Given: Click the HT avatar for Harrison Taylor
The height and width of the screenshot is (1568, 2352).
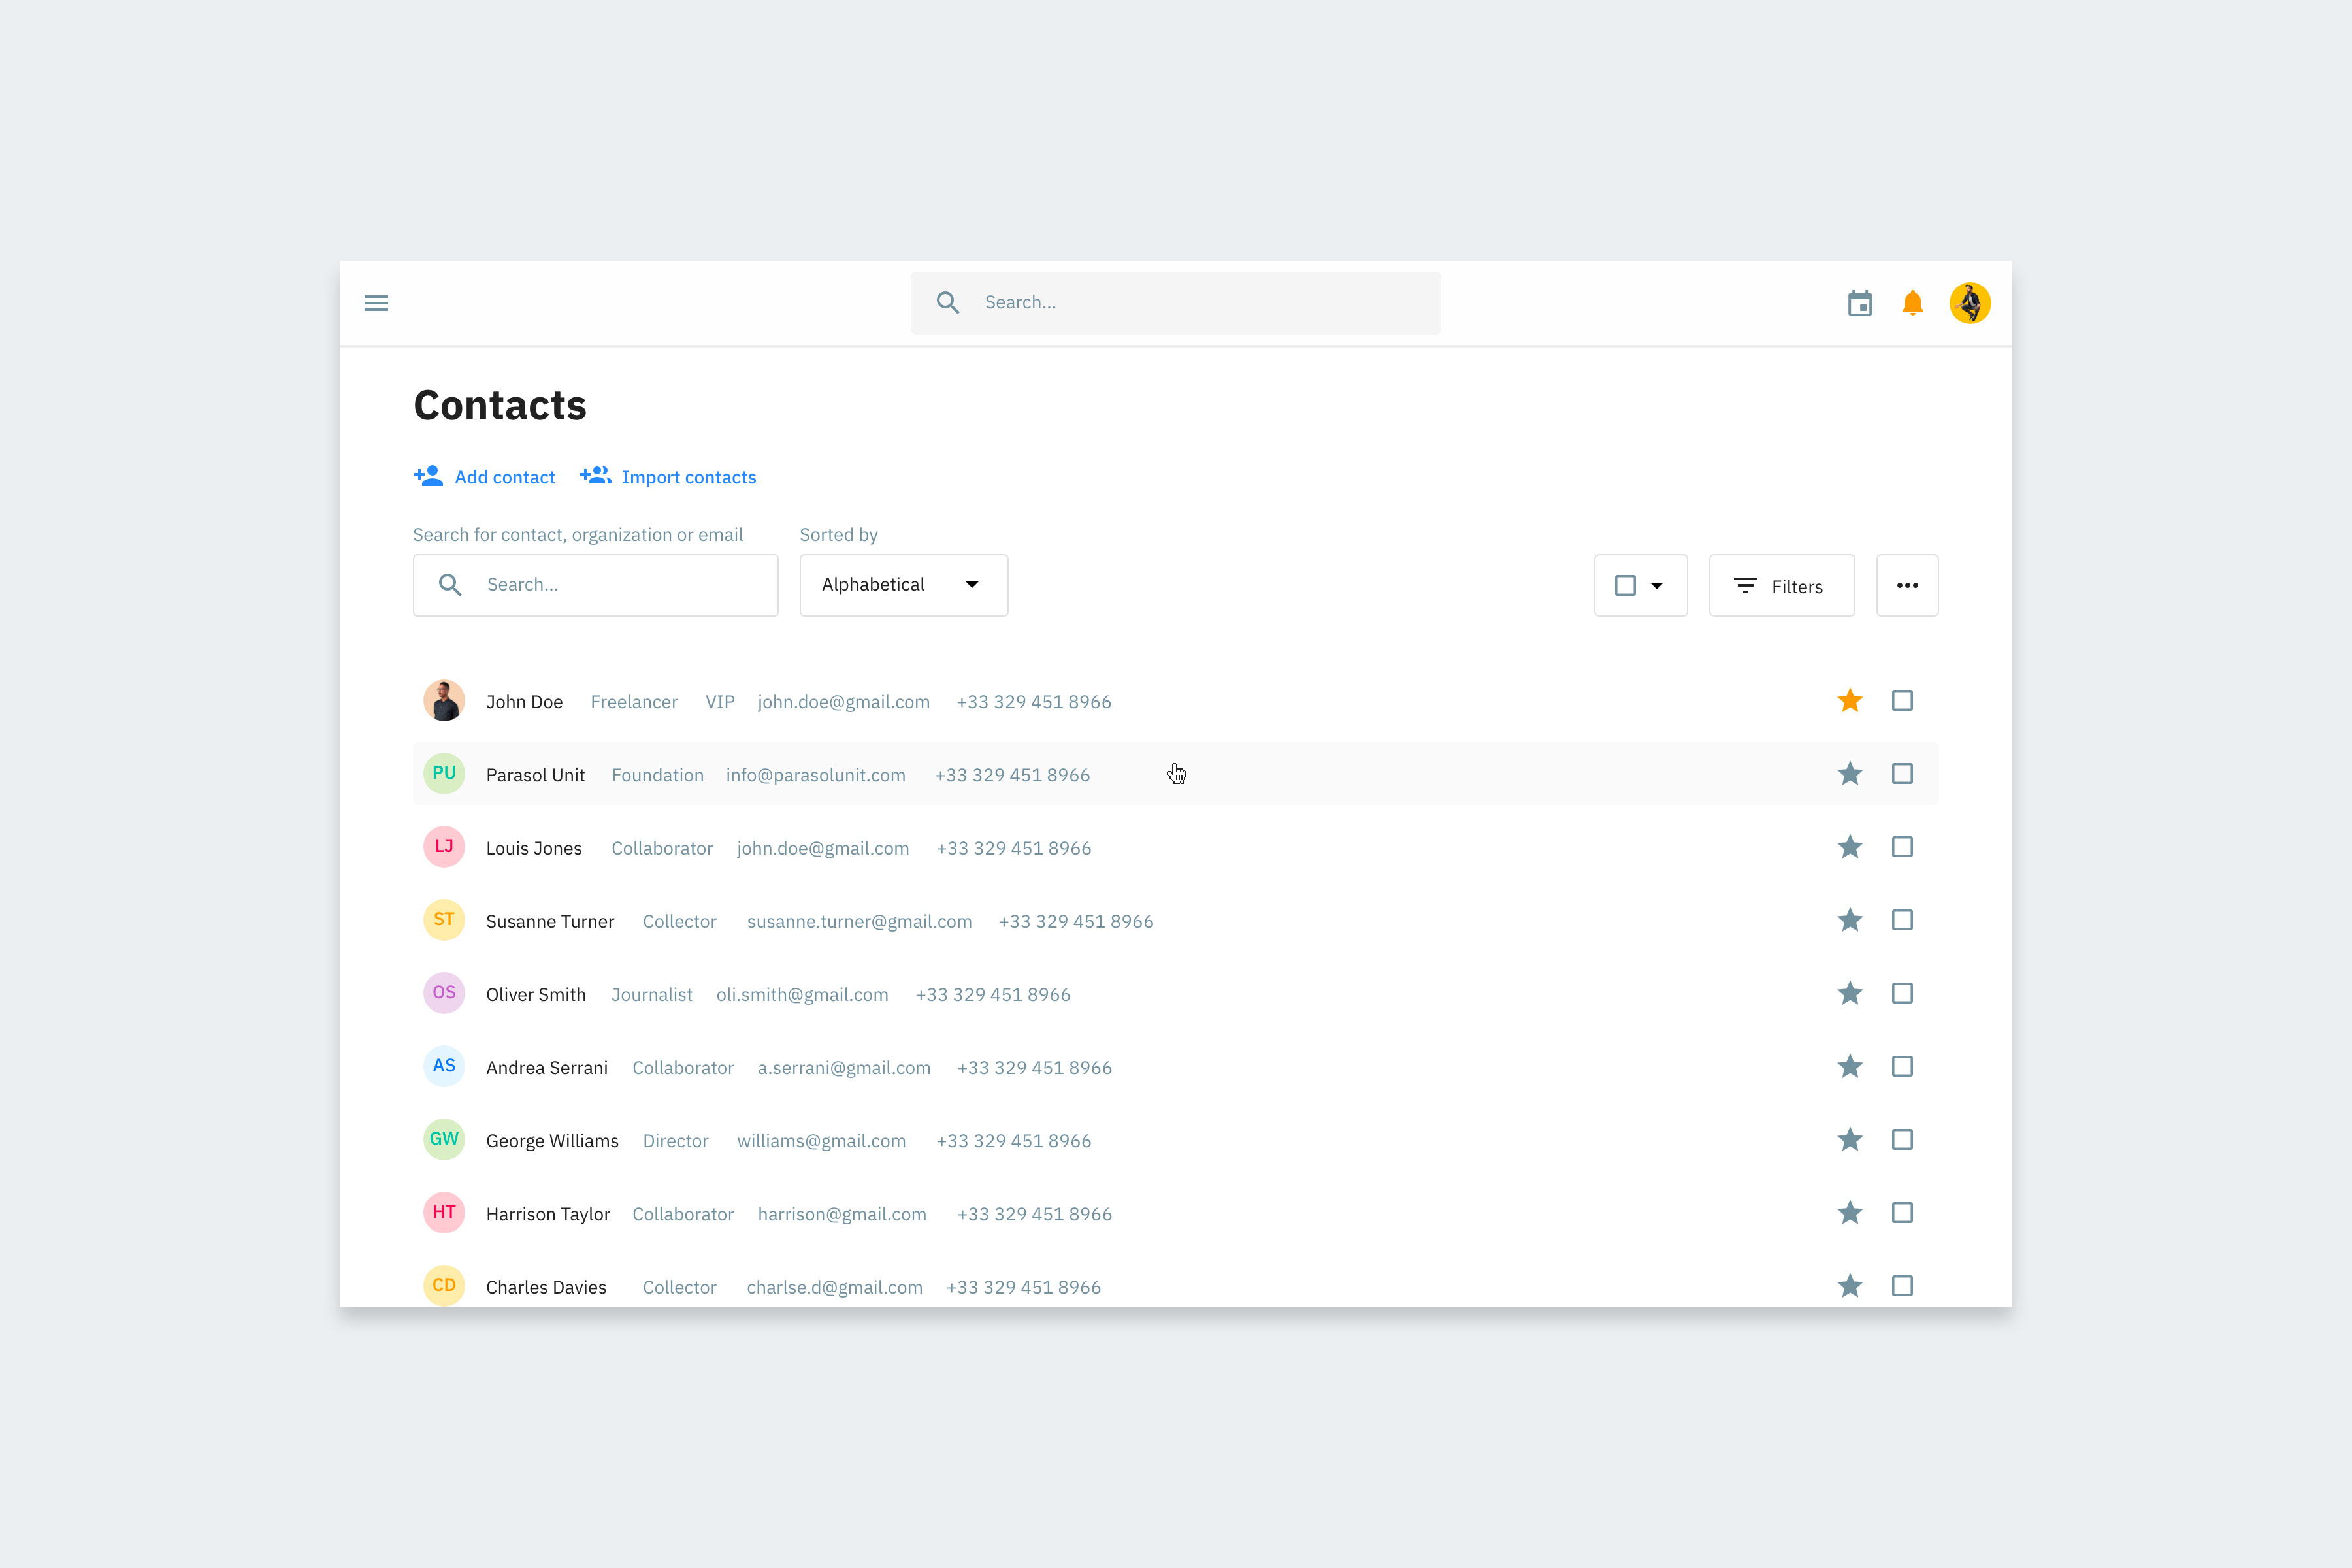Looking at the screenshot, I should pos(444,1213).
